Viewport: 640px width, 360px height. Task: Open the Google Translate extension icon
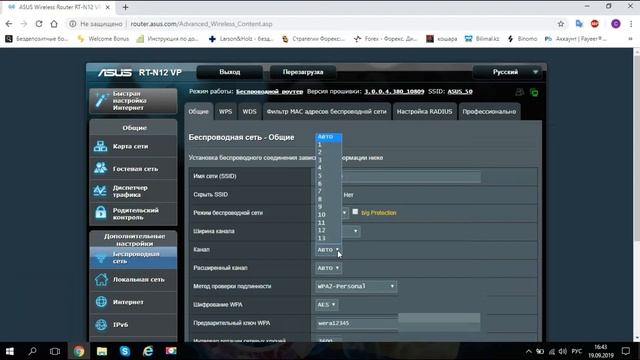(579, 24)
